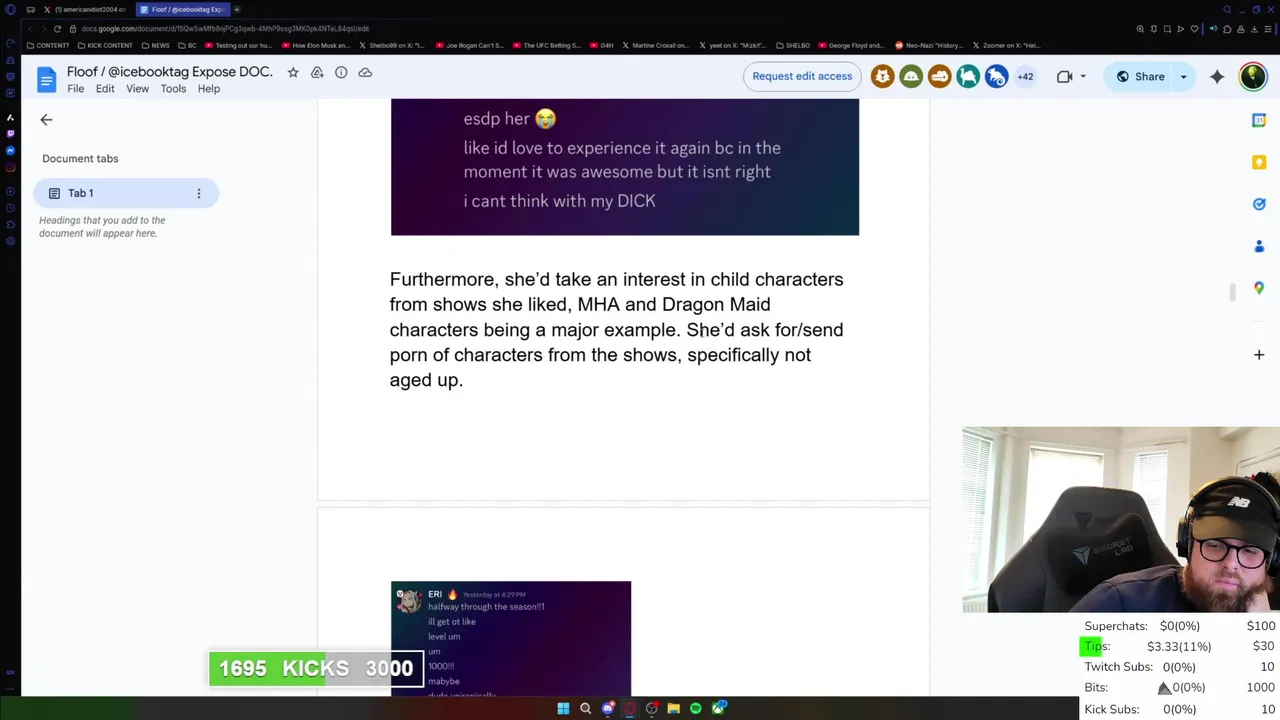
Task: Open the File menu
Action: click(x=76, y=89)
